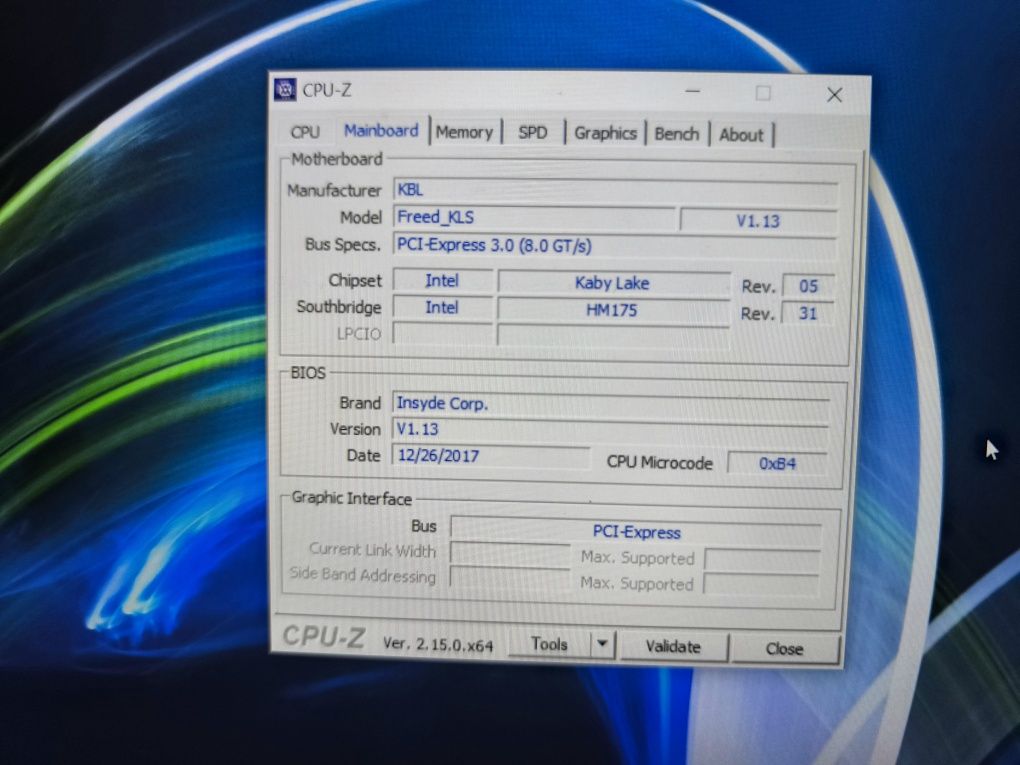This screenshot has height=765, width=1020.
Task: Click the model revision value V1.13
Action: [x=758, y=221]
